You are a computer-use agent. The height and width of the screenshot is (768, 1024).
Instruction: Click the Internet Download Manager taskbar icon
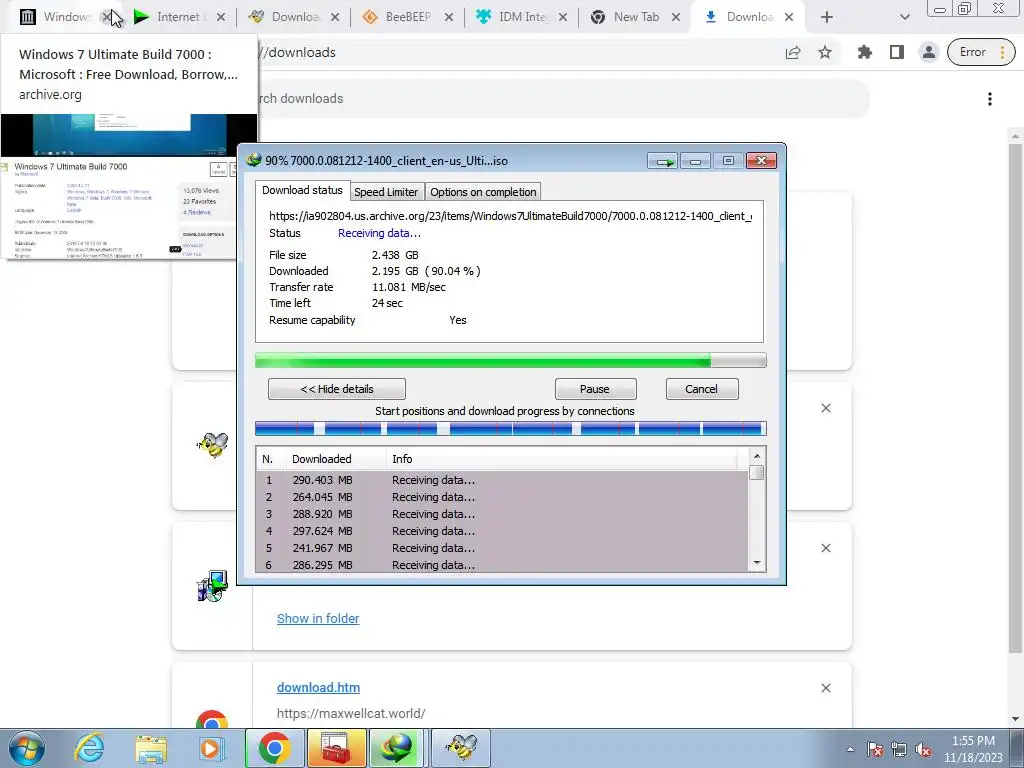click(x=398, y=748)
